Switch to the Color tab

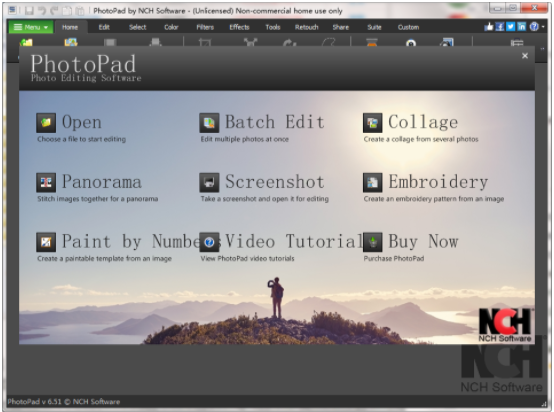click(171, 27)
